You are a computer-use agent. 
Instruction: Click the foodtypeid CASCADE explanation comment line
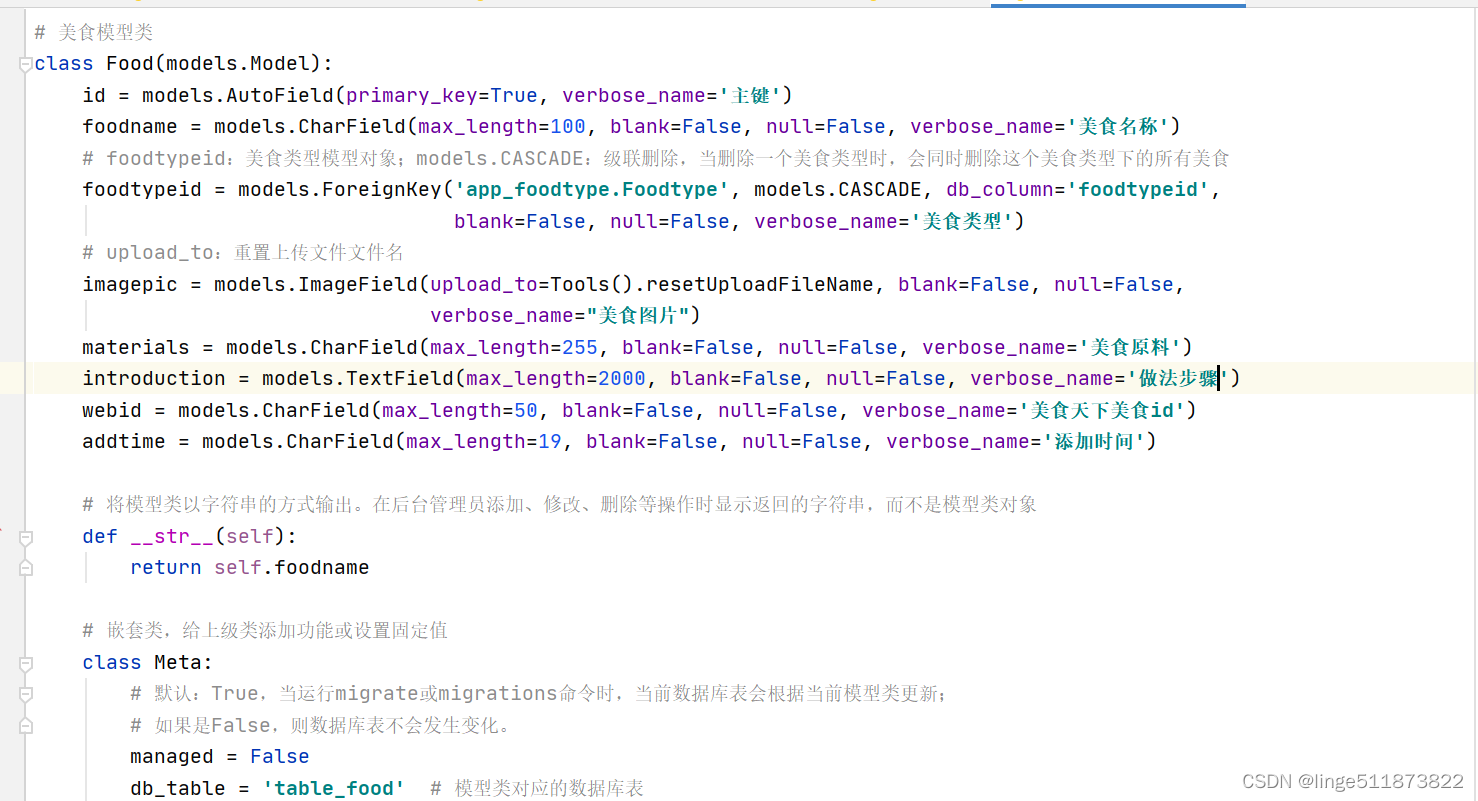(x=656, y=159)
